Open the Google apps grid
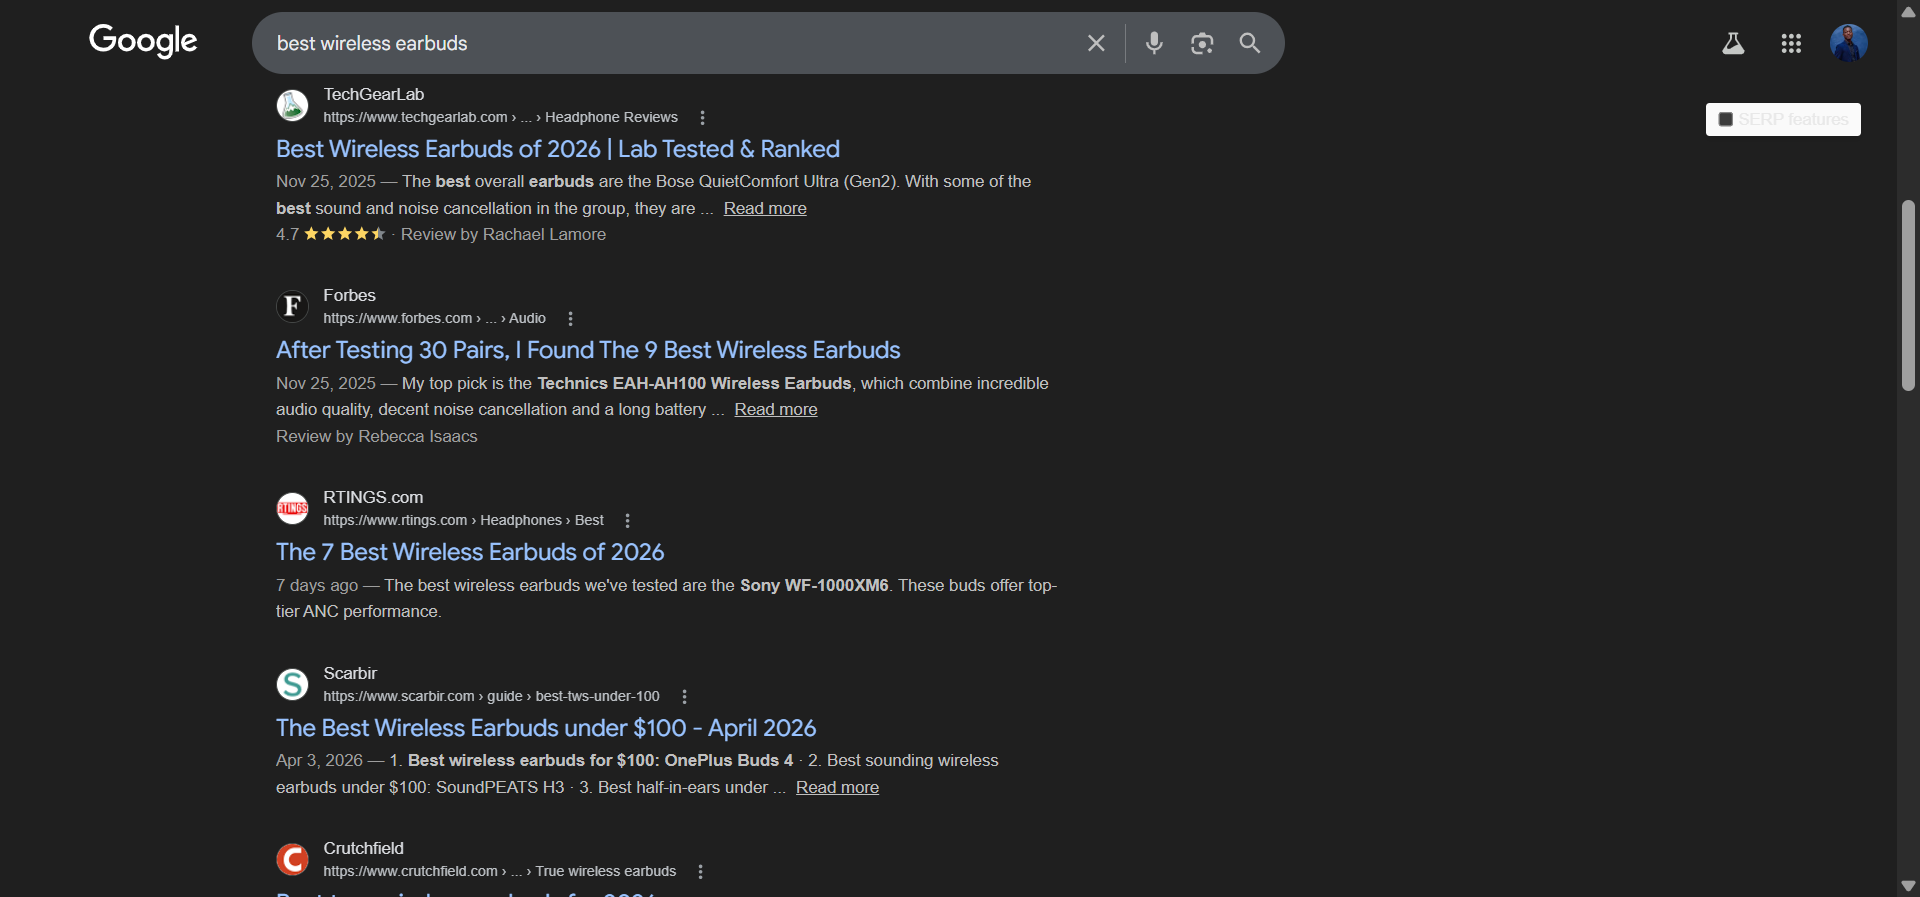This screenshot has width=1920, height=897. pyautogui.click(x=1791, y=43)
